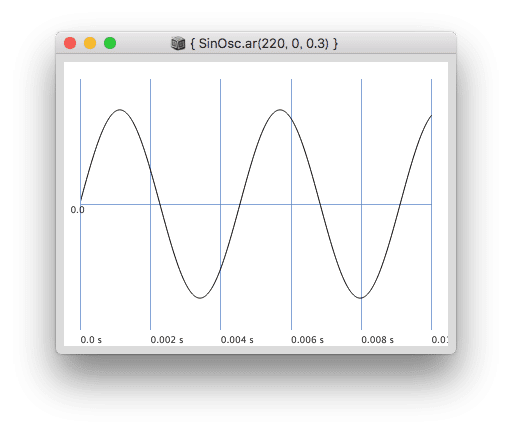The width and height of the screenshot is (512, 434).
Task: Click the 0.008 s axis label
Action: (x=377, y=340)
